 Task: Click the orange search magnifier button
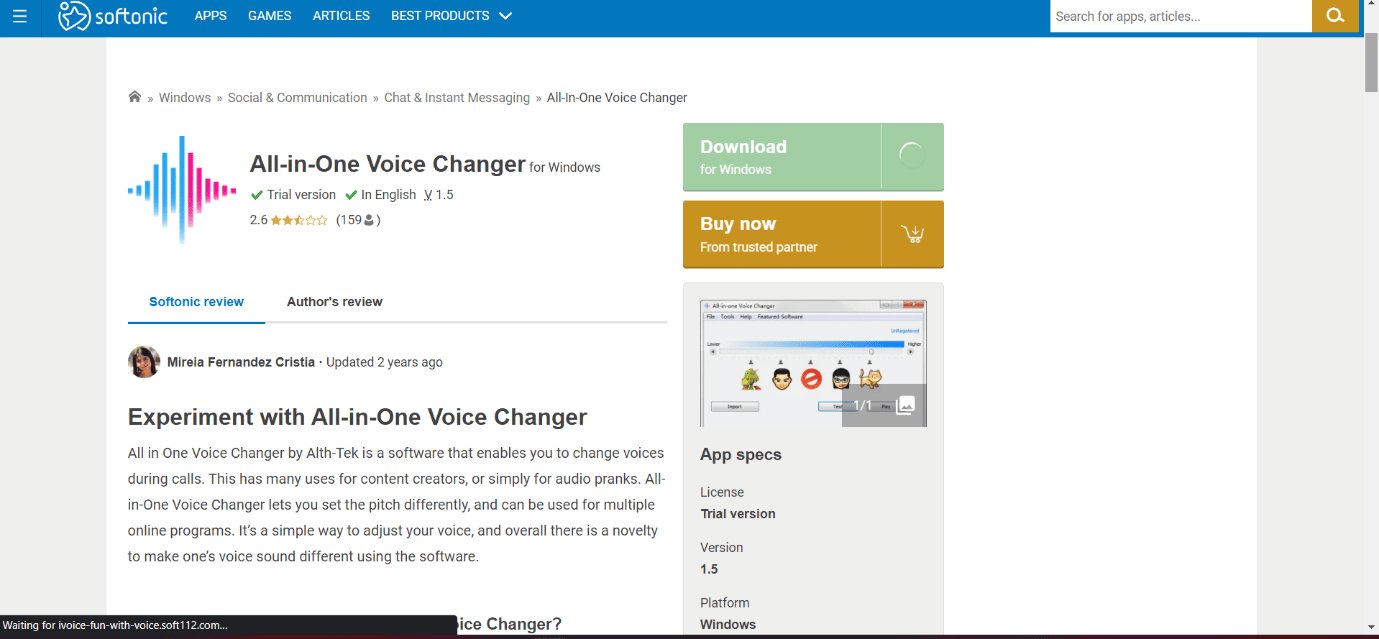pyautogui.click(x=1335, y=16)
